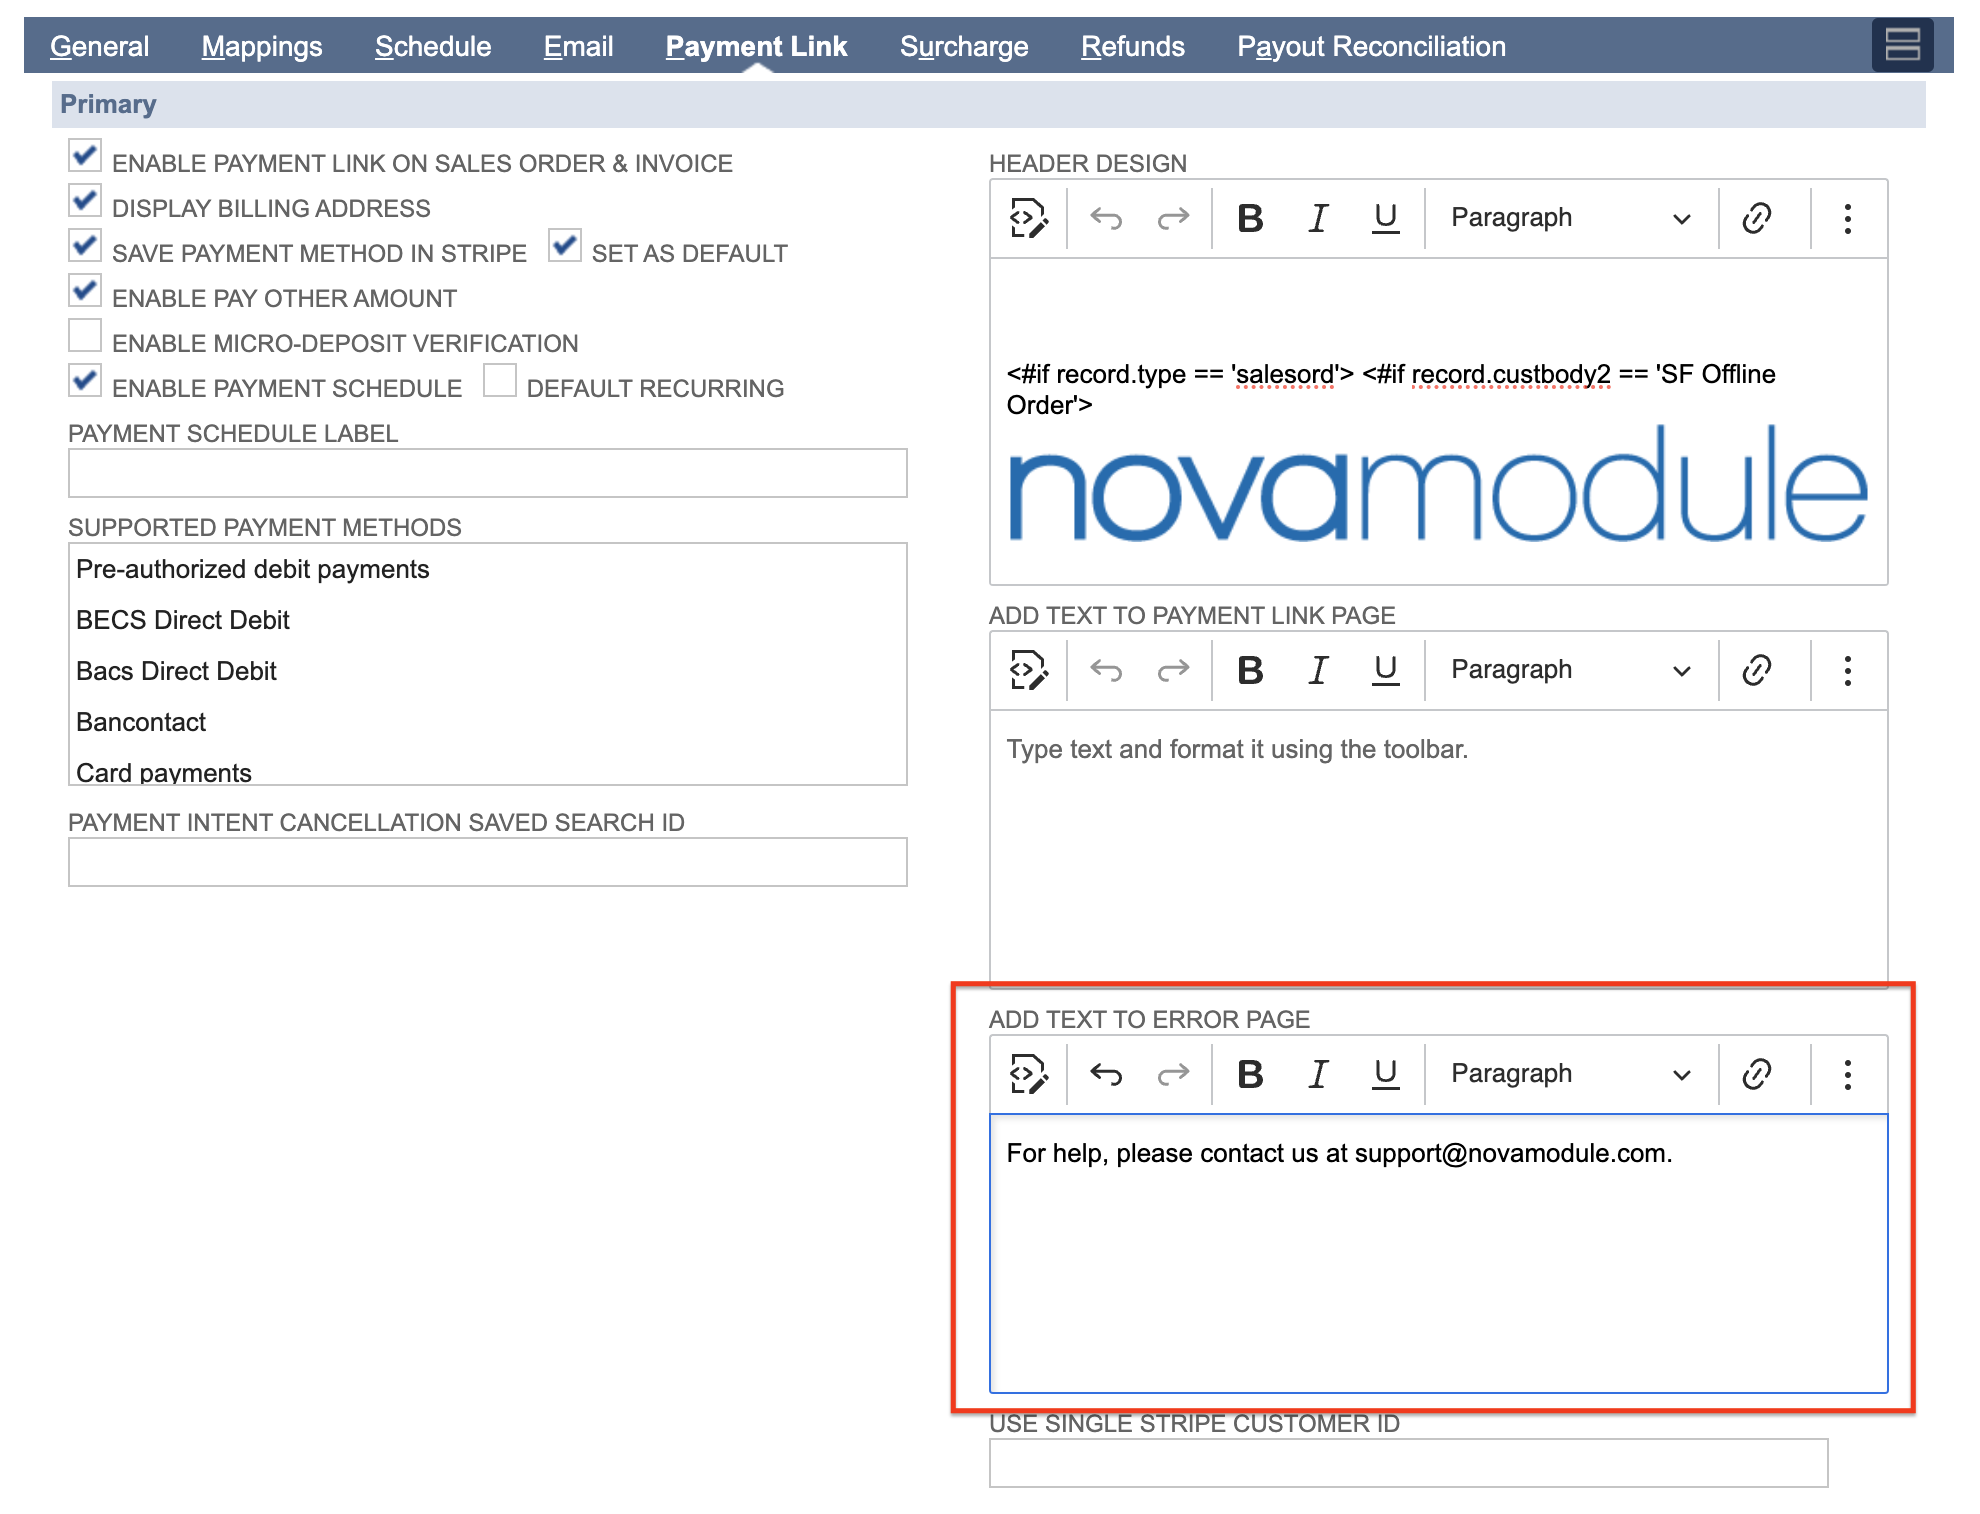
Task: Toggle Enable Pay Other Amount checkbox
Action: pyautogui.click(x=85, y=290)
